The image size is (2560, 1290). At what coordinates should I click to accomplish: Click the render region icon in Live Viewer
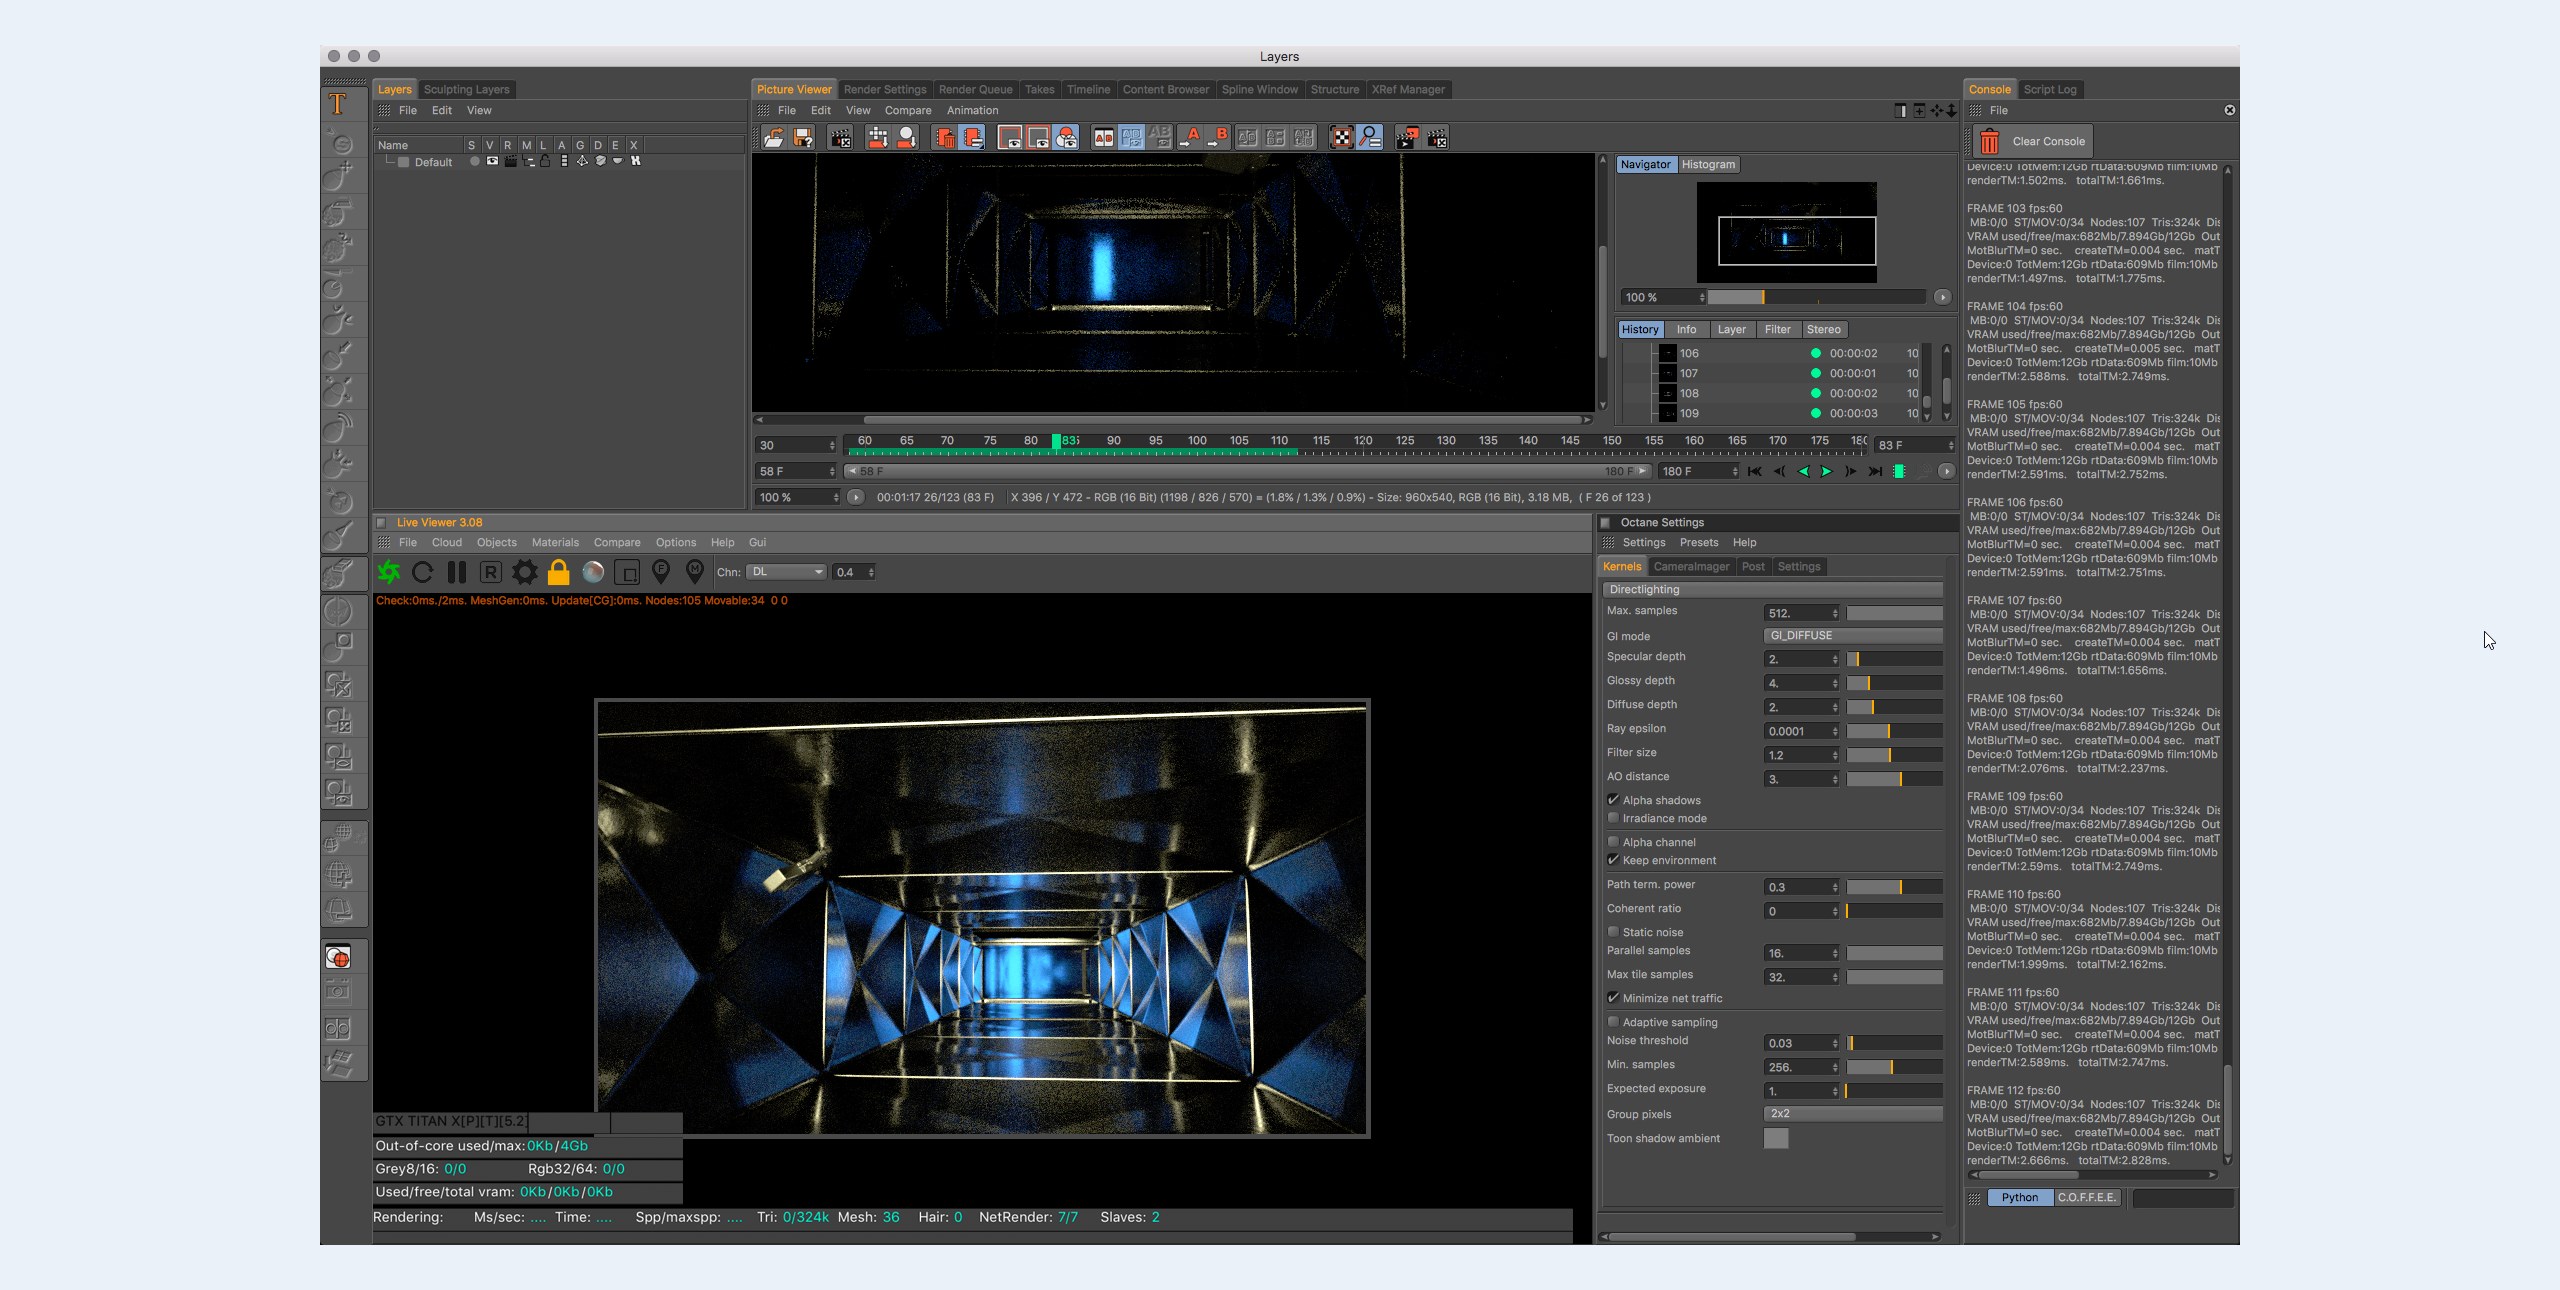coord(627,572)
